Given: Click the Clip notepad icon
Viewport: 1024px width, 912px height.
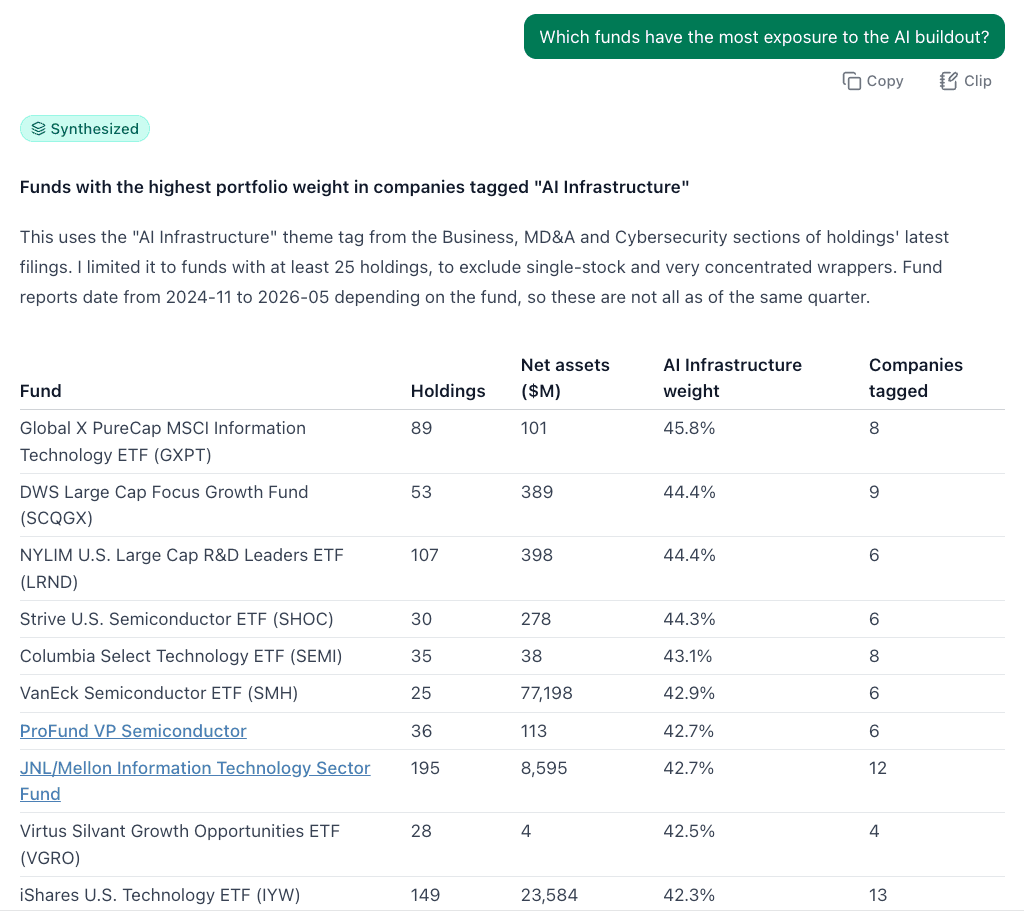Looking at the screenshot, I should [x=948, y=81].
